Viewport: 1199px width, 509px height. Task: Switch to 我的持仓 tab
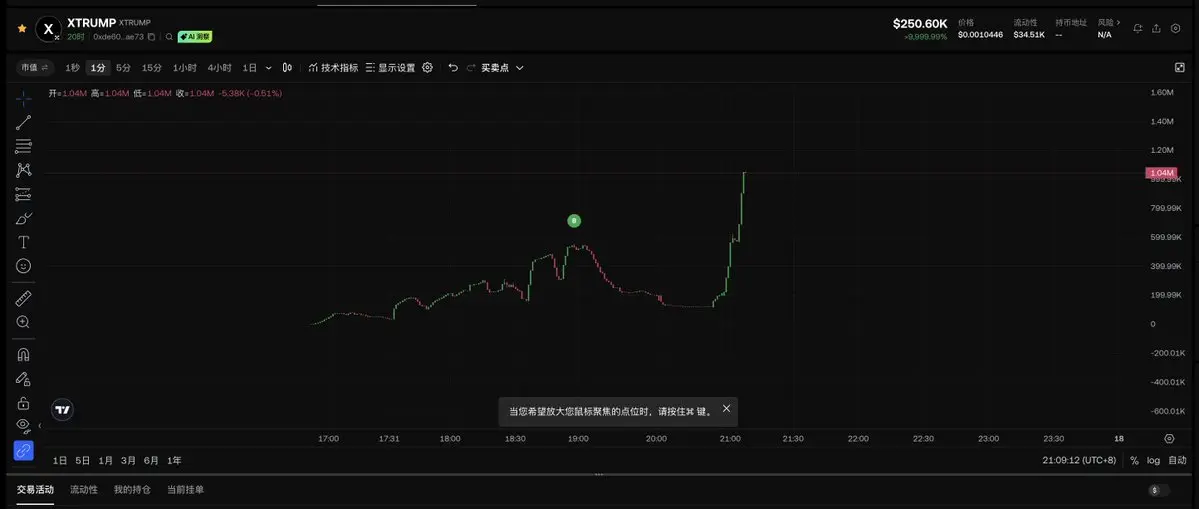tap(132, 490)
